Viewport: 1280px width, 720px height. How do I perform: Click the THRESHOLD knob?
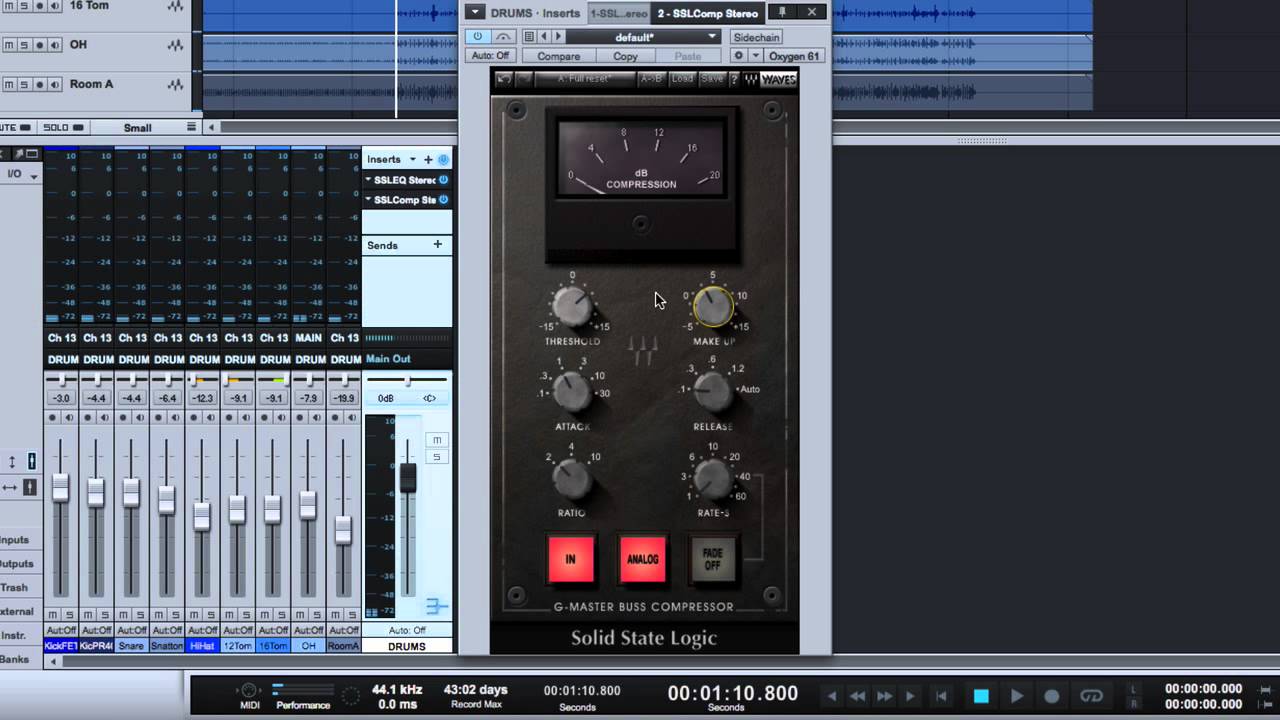[572, 308]
